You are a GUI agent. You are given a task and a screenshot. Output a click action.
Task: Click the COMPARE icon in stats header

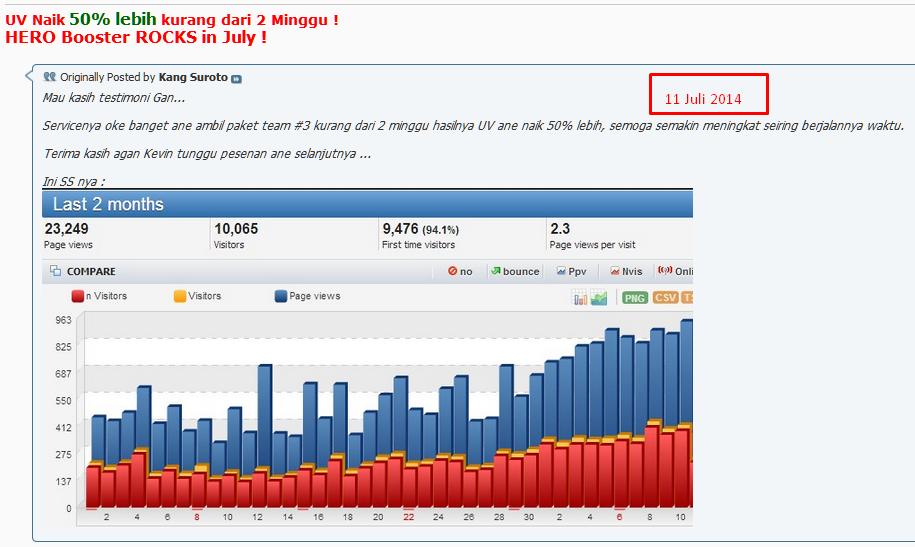(x=55, y=271)
